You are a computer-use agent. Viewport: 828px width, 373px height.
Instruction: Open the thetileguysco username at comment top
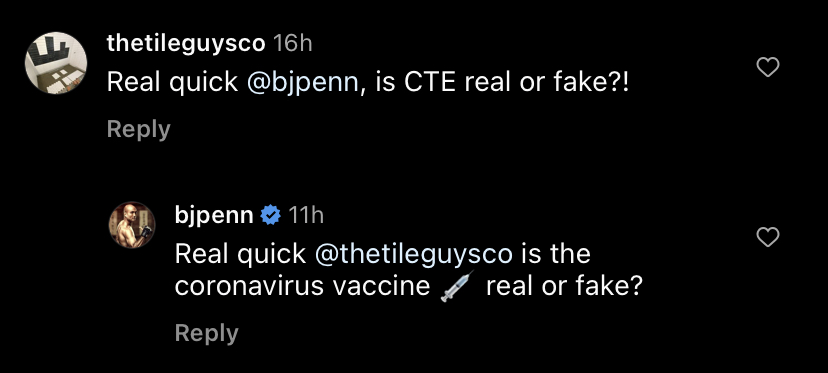click(186, 43)
